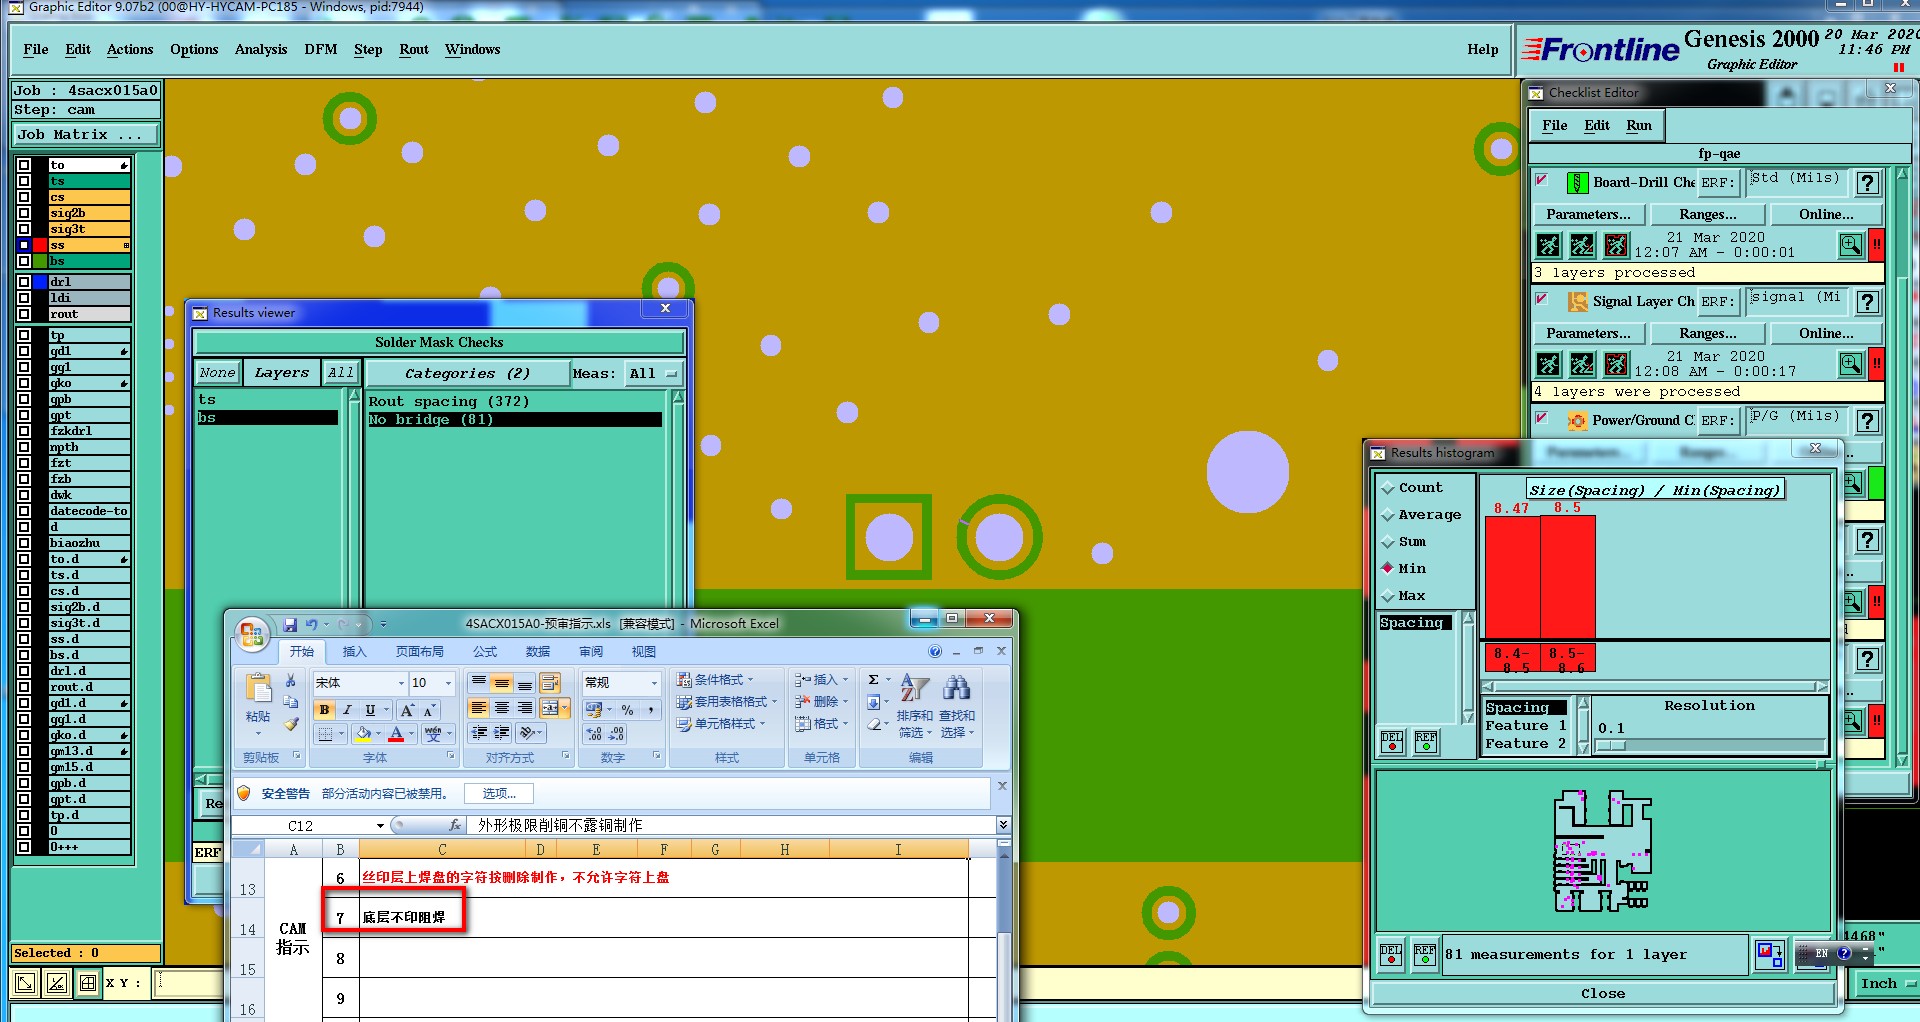Click the Font Color red A swatch
1920x1022 pixels.
[x=396, y=734]
